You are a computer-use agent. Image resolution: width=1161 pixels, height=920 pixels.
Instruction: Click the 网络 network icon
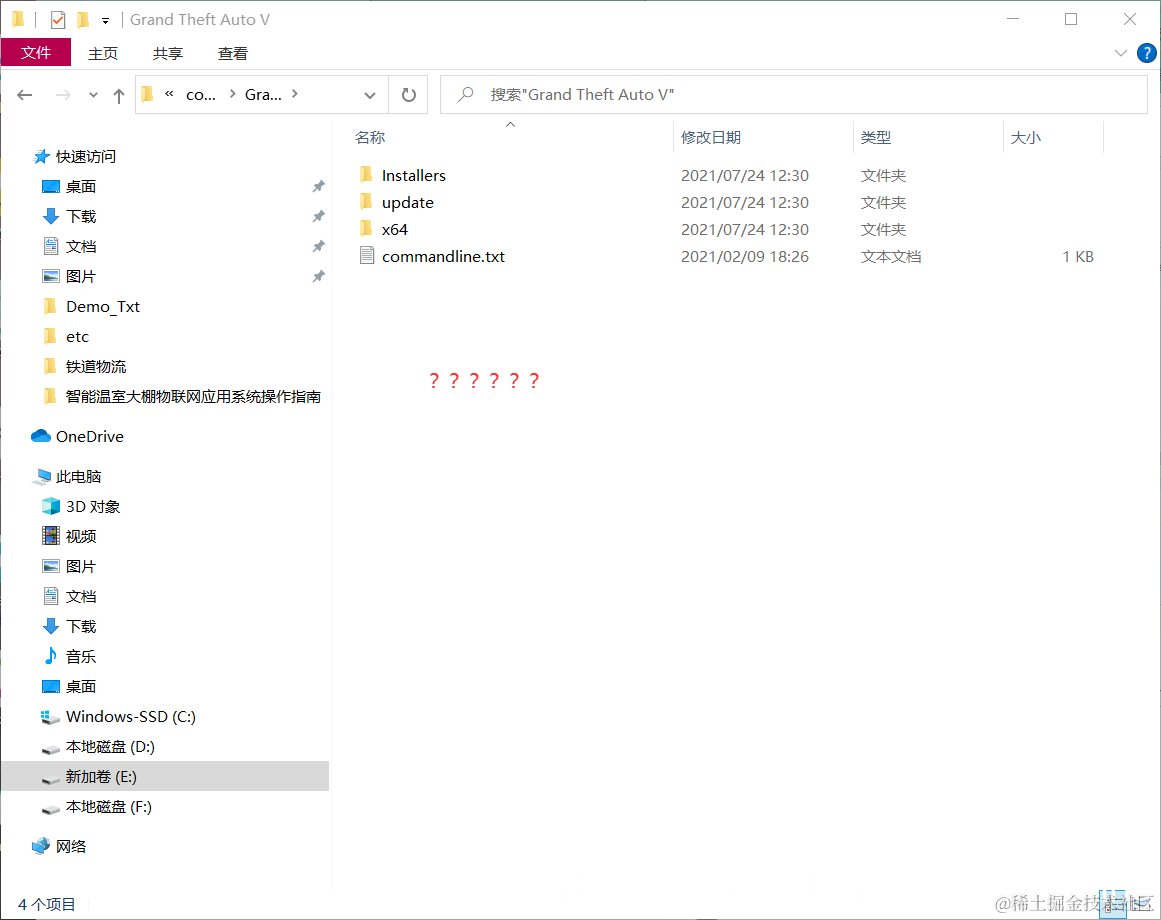(x=41, y=846)
